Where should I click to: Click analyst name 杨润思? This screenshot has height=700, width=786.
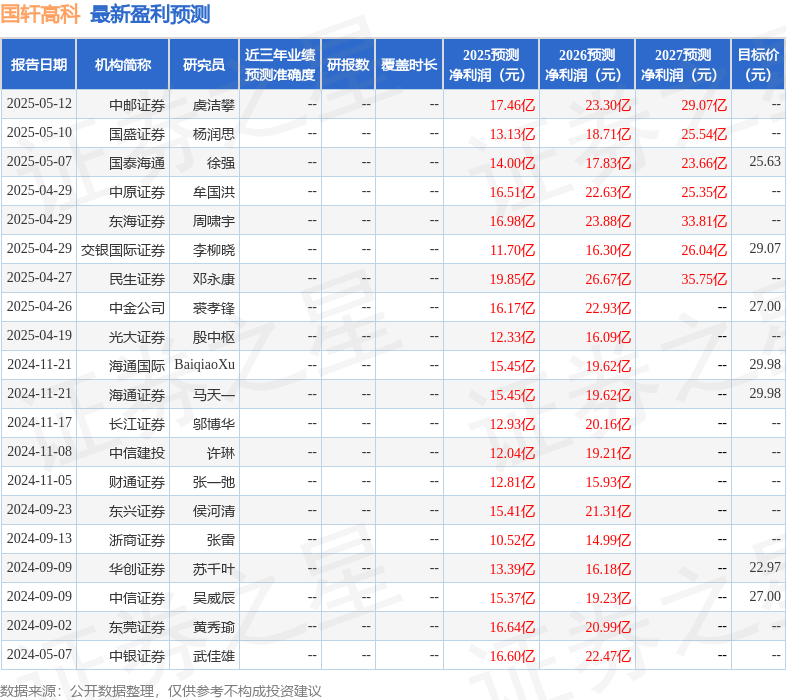coord(214,133)
